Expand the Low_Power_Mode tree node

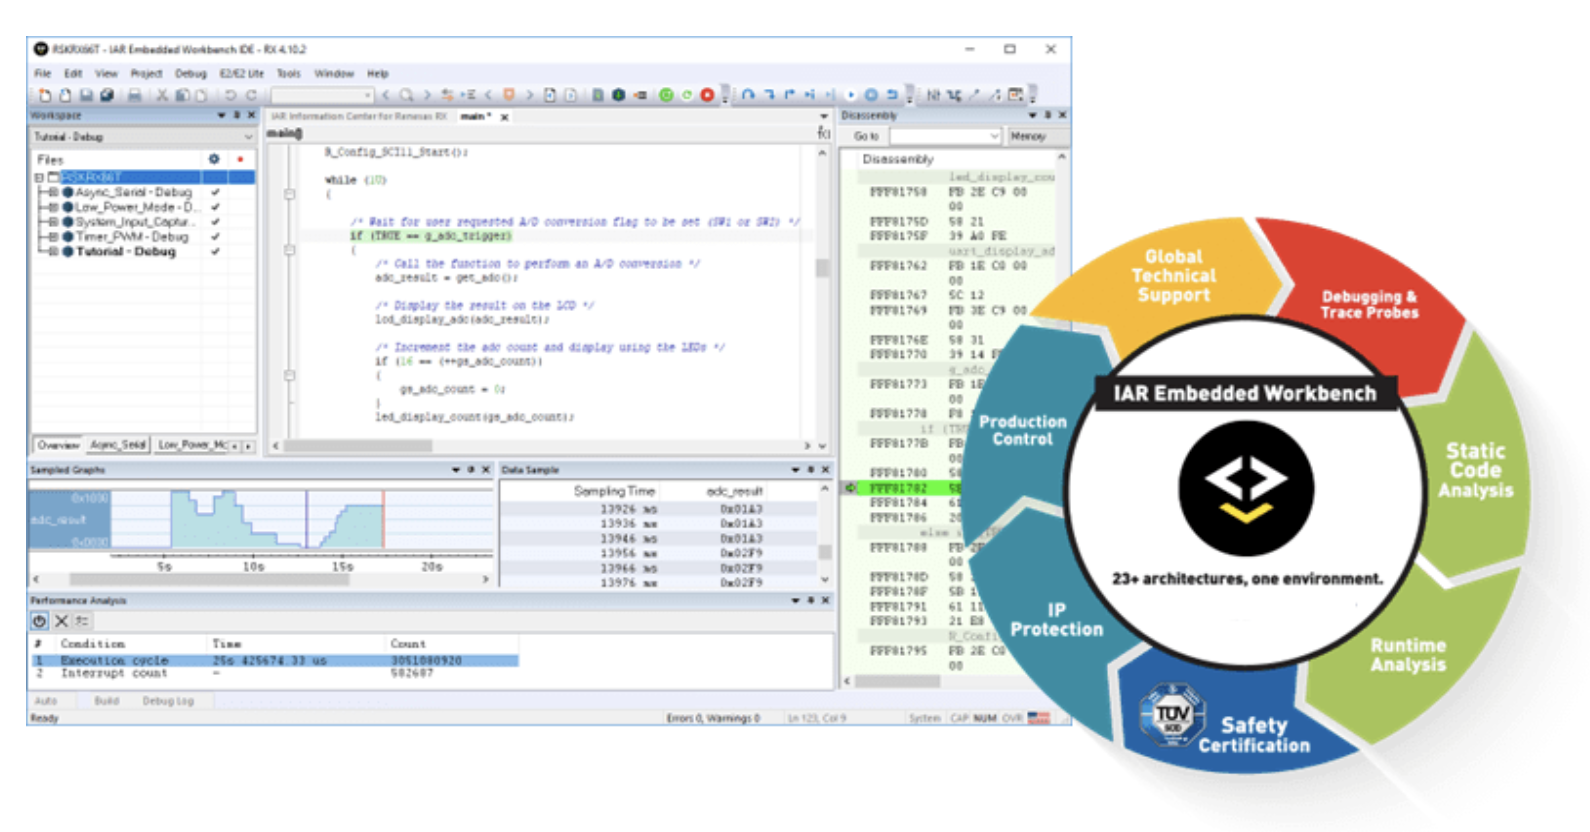(53, 207)
